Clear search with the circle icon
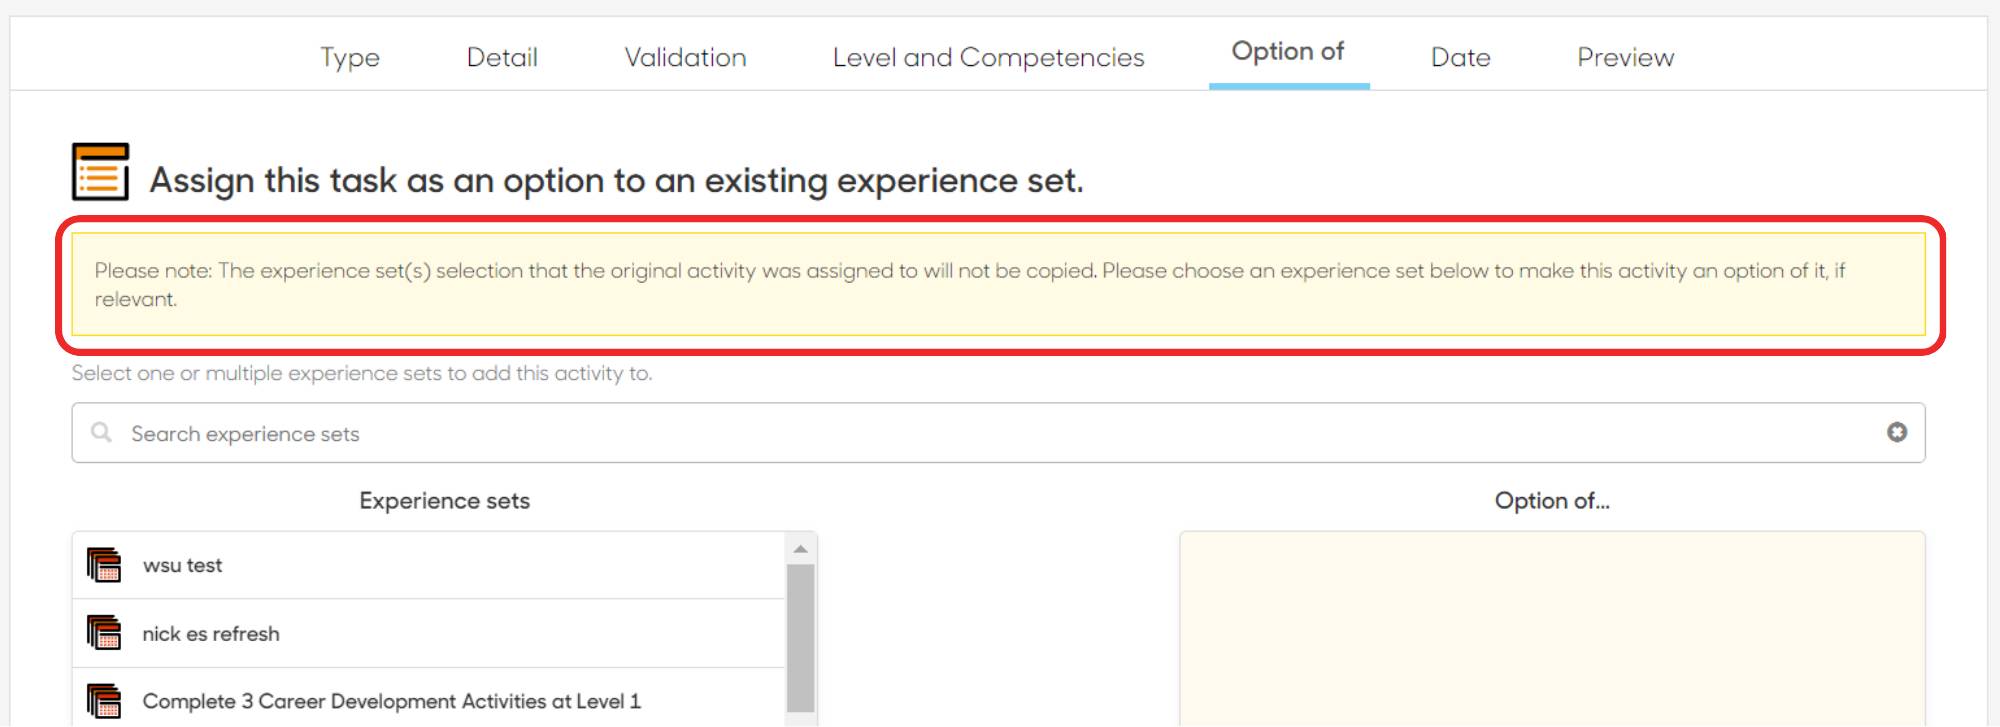 point(1896,432)
